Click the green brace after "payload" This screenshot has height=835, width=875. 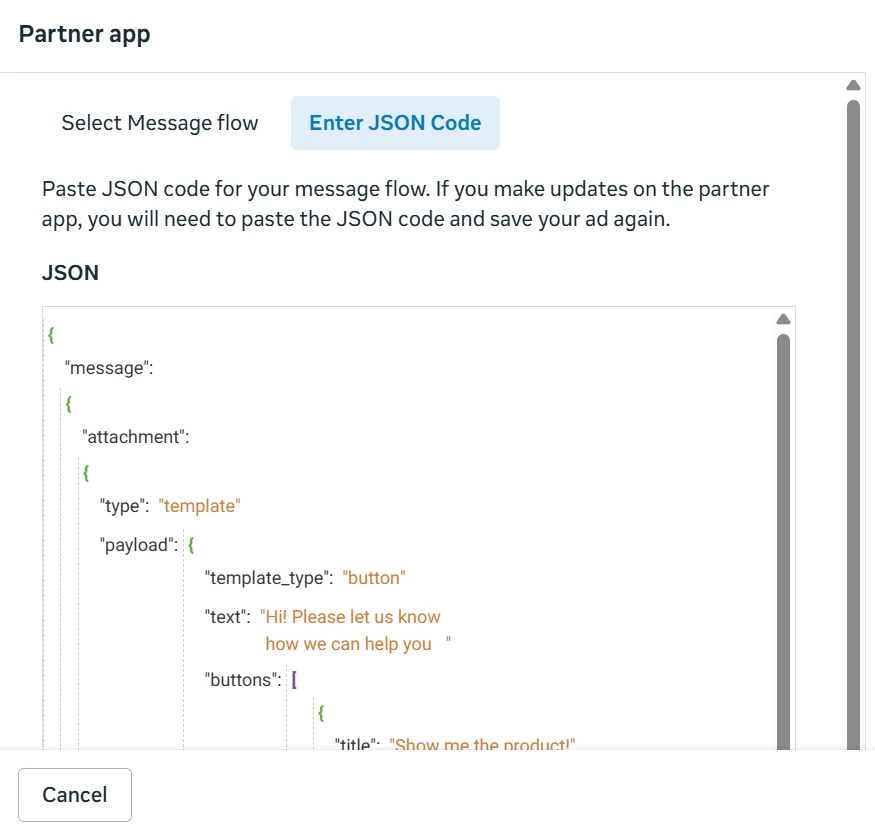[191, 546]
